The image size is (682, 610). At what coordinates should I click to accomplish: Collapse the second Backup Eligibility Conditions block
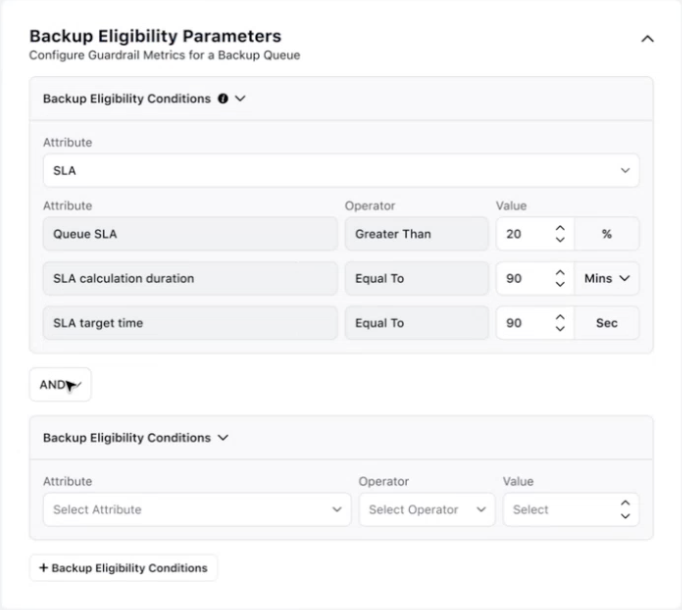223,438
